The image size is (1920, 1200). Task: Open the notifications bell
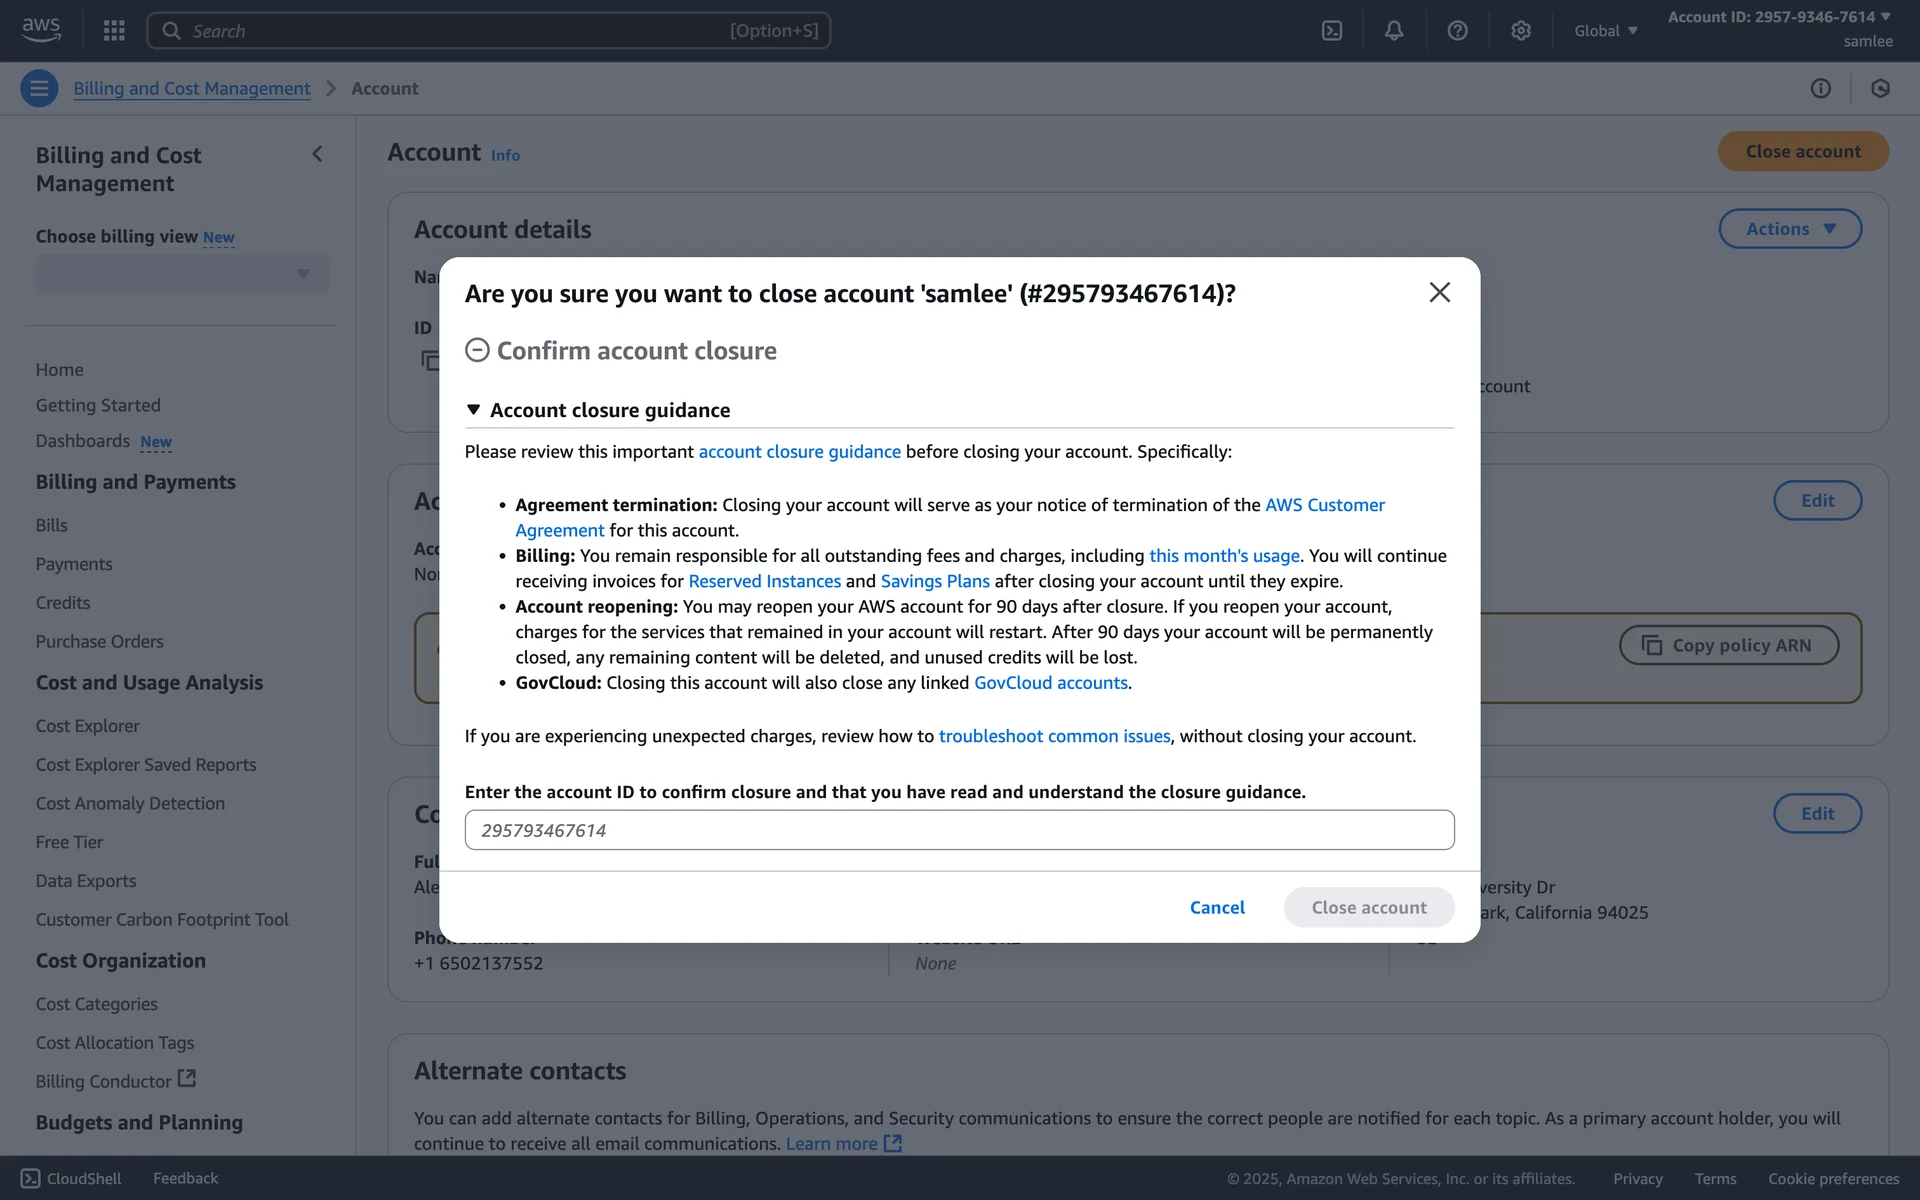point(1394,30)
